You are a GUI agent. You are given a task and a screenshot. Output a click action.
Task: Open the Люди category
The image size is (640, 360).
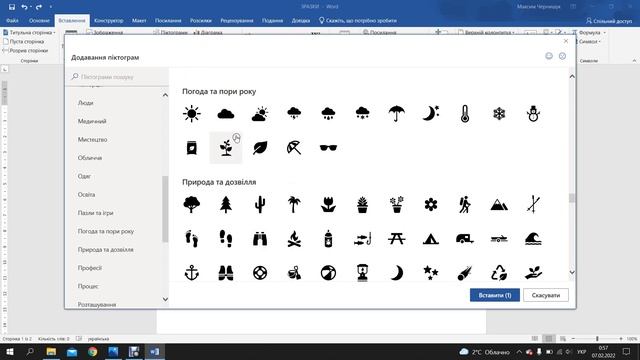point(86,103)
